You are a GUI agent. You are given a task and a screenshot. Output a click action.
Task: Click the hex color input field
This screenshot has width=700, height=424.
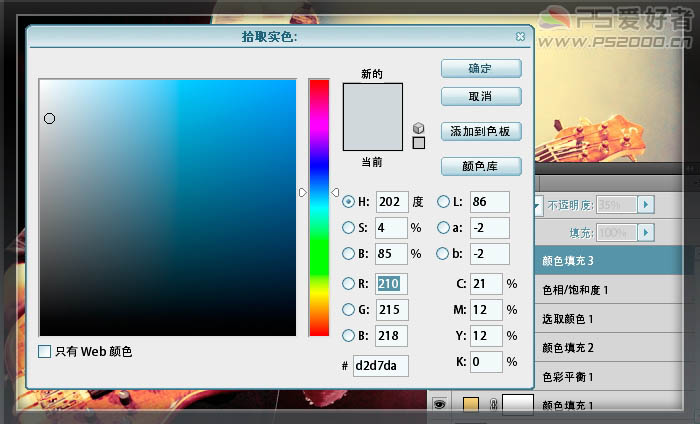pos(380,366)
